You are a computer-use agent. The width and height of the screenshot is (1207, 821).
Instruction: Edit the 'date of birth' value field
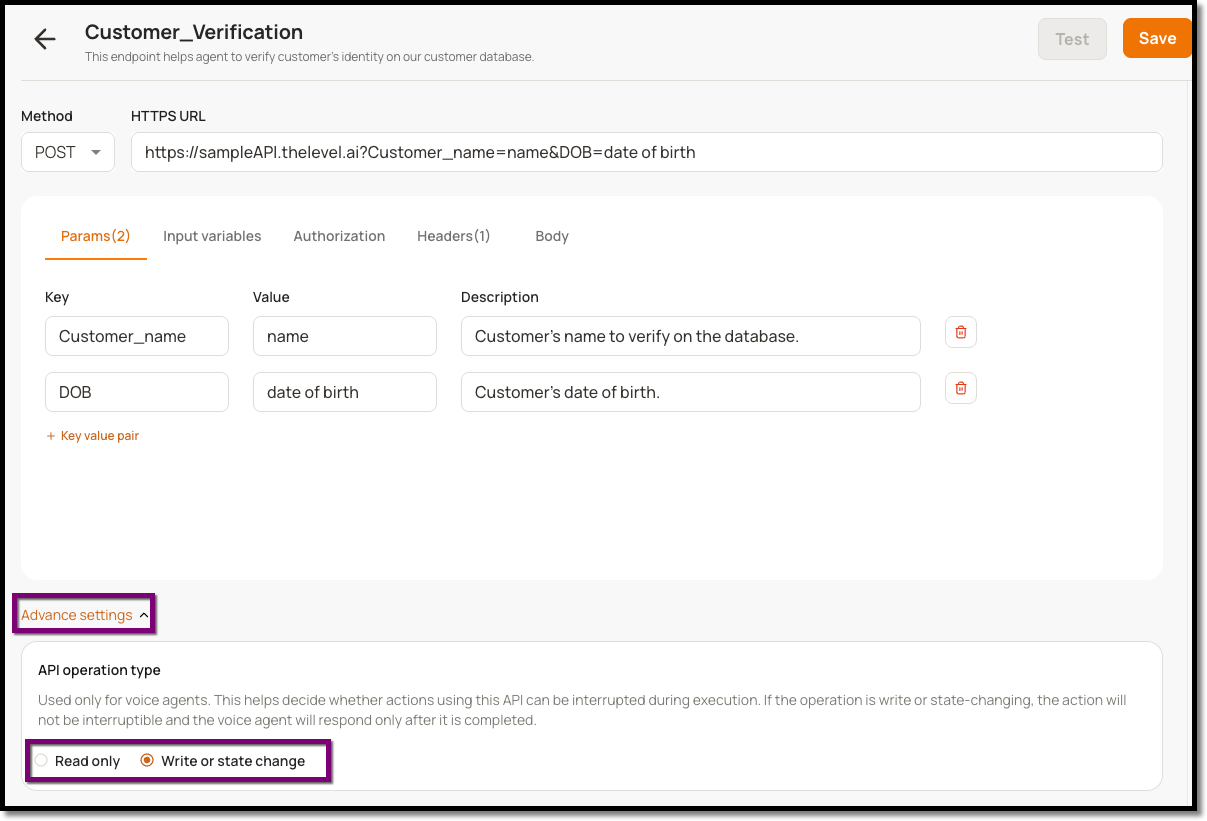pos(345,392)
